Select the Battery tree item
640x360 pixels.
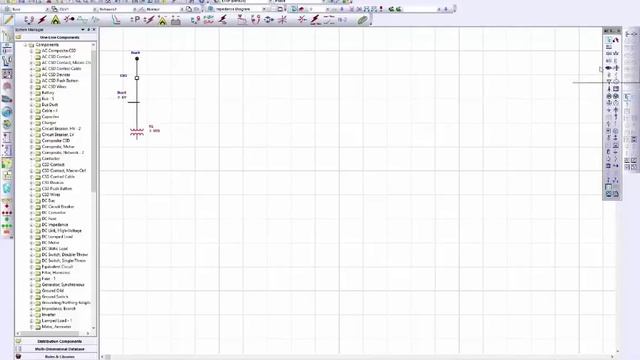(48, 93)
